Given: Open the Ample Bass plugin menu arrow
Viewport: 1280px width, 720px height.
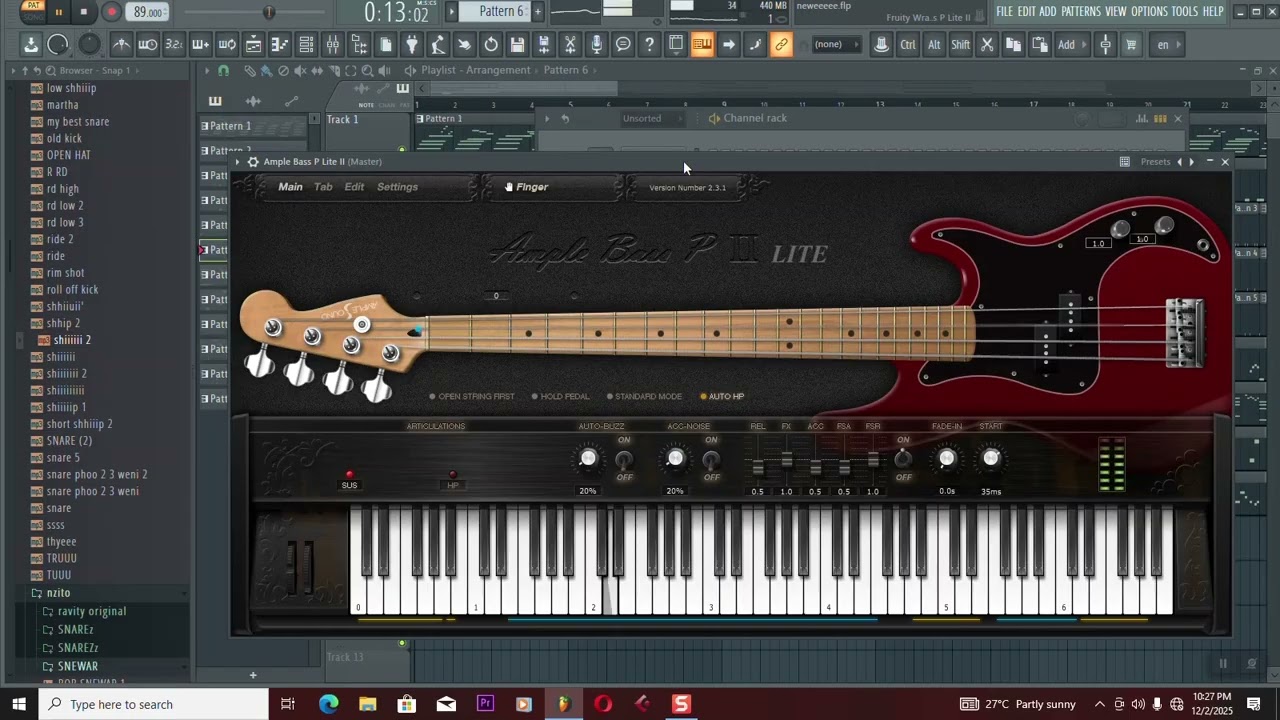Looking at the screenshot, I should 238,162.
